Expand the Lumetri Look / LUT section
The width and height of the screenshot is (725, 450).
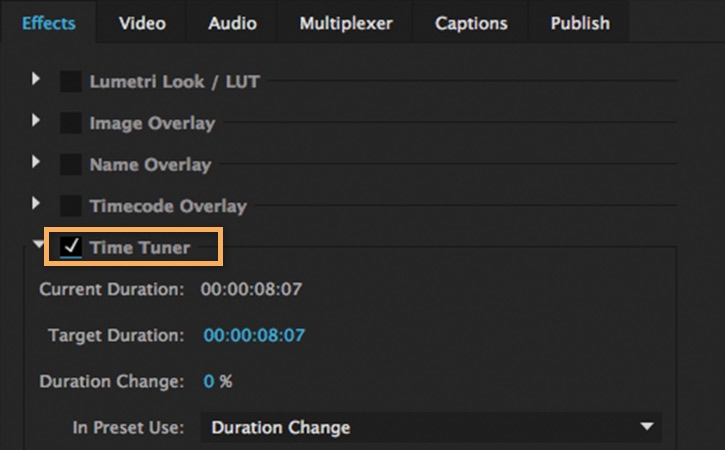pyautogui.click(x=37, y=80)
